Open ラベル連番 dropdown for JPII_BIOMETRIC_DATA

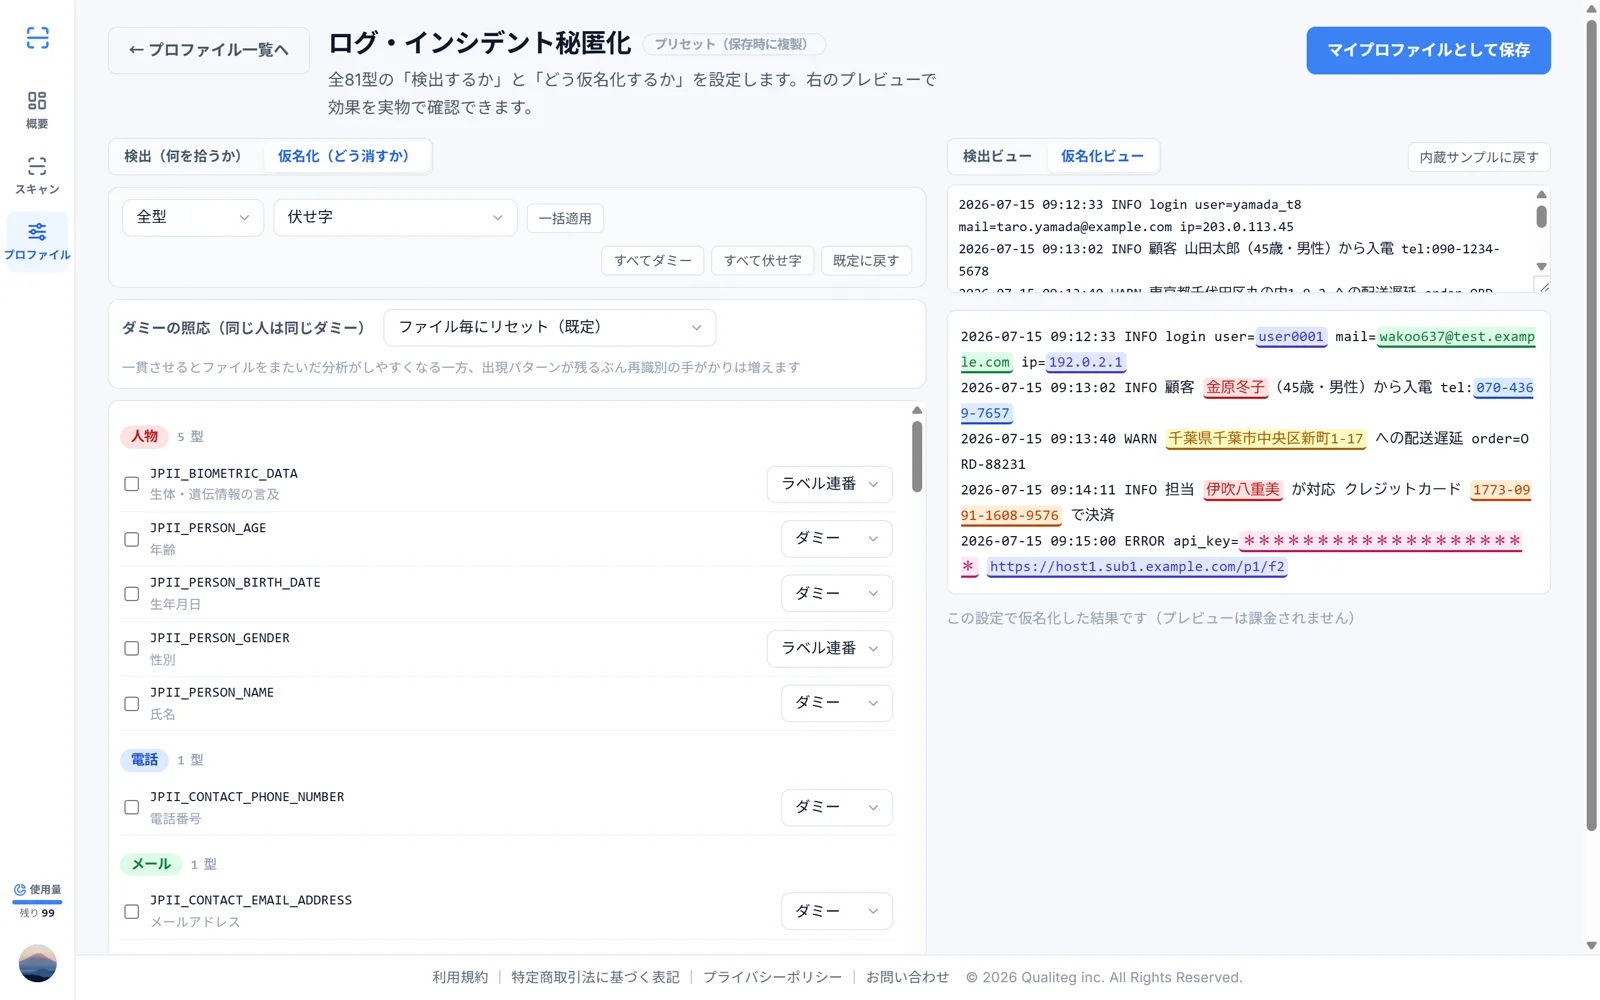pos(830,484)
